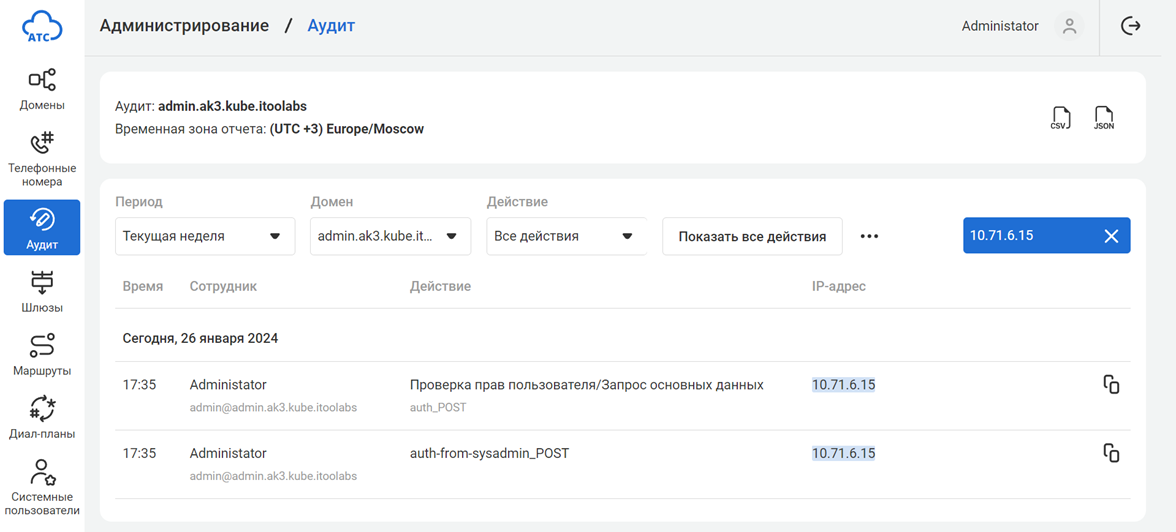Open the Домены section in sidebar
This screenshot has width=1176, height=532.
click(42, 89)
